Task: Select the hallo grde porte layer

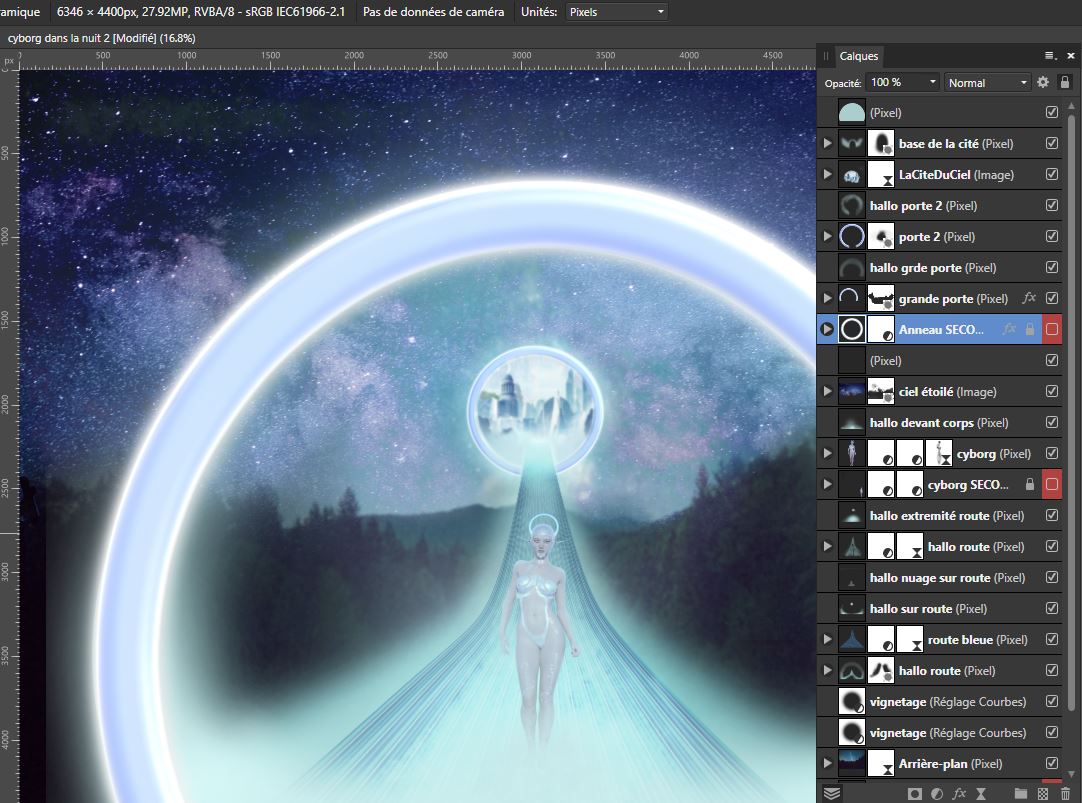Action: pyautogui.click(x=939, y=268)
